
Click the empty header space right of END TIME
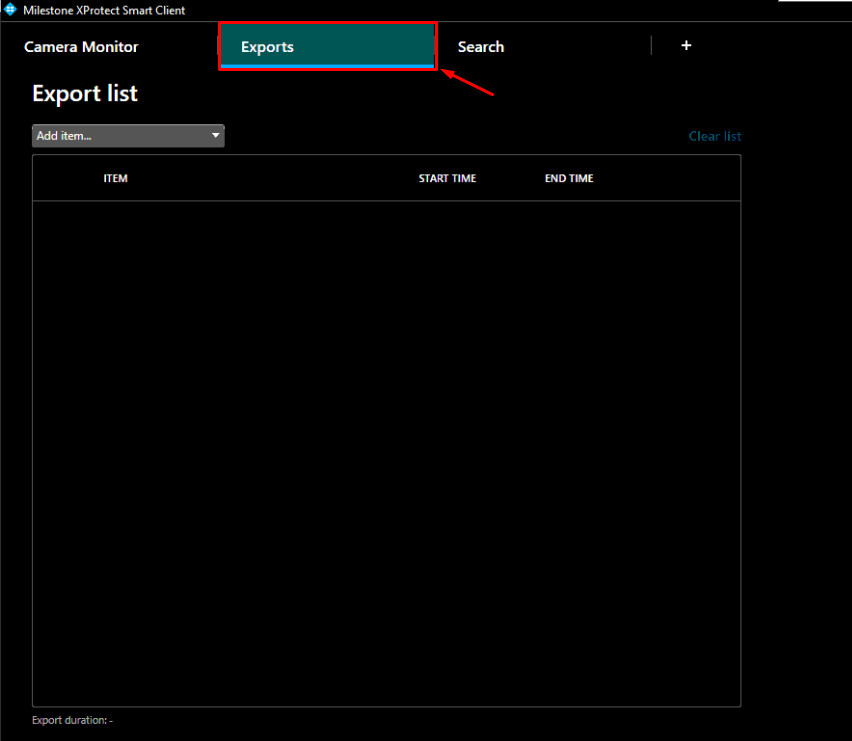tap(670, 179)
